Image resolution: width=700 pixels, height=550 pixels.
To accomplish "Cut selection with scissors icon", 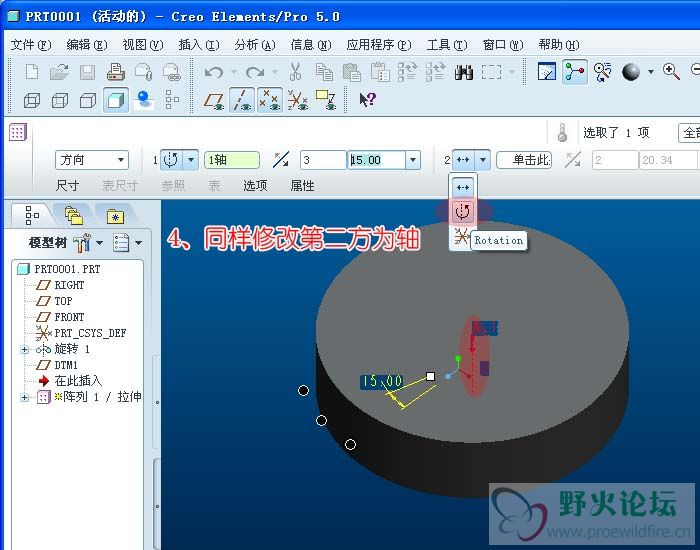I will click(x=295, y=72).
